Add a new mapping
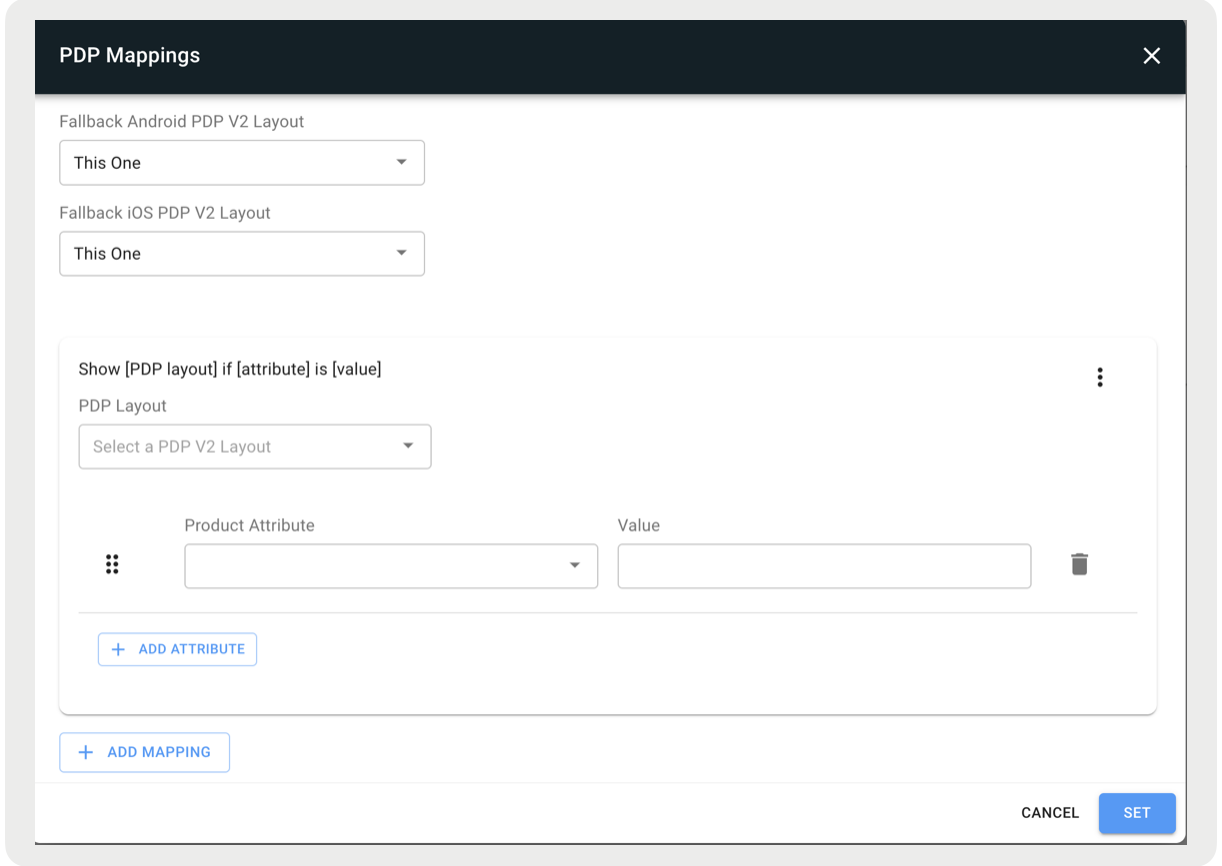 (x=145, y=752)
